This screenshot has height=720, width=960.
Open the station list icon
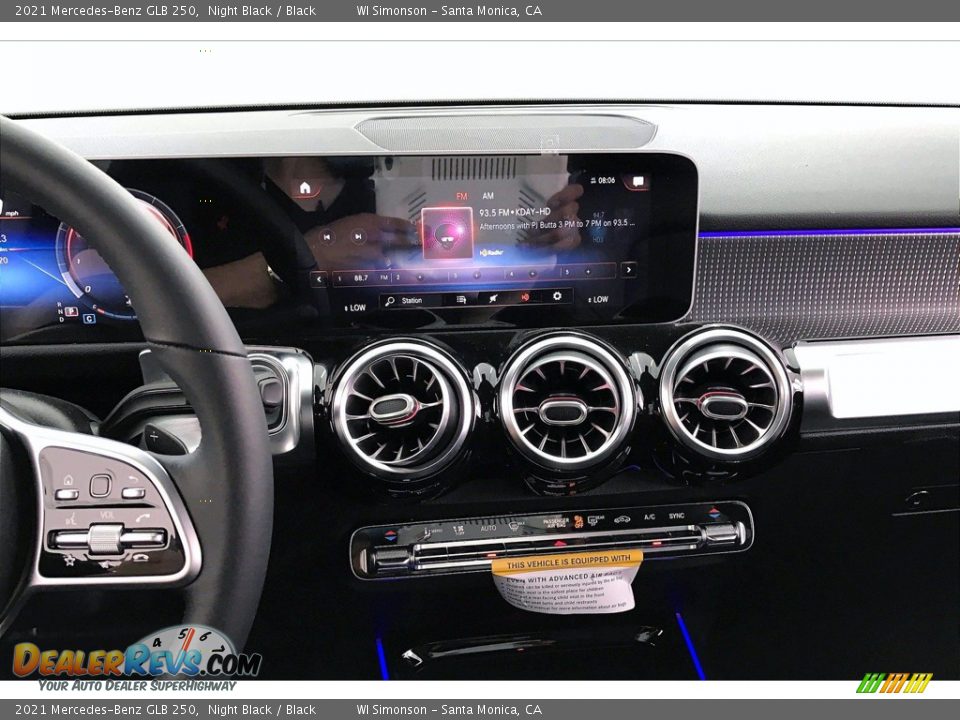(461, 299)
